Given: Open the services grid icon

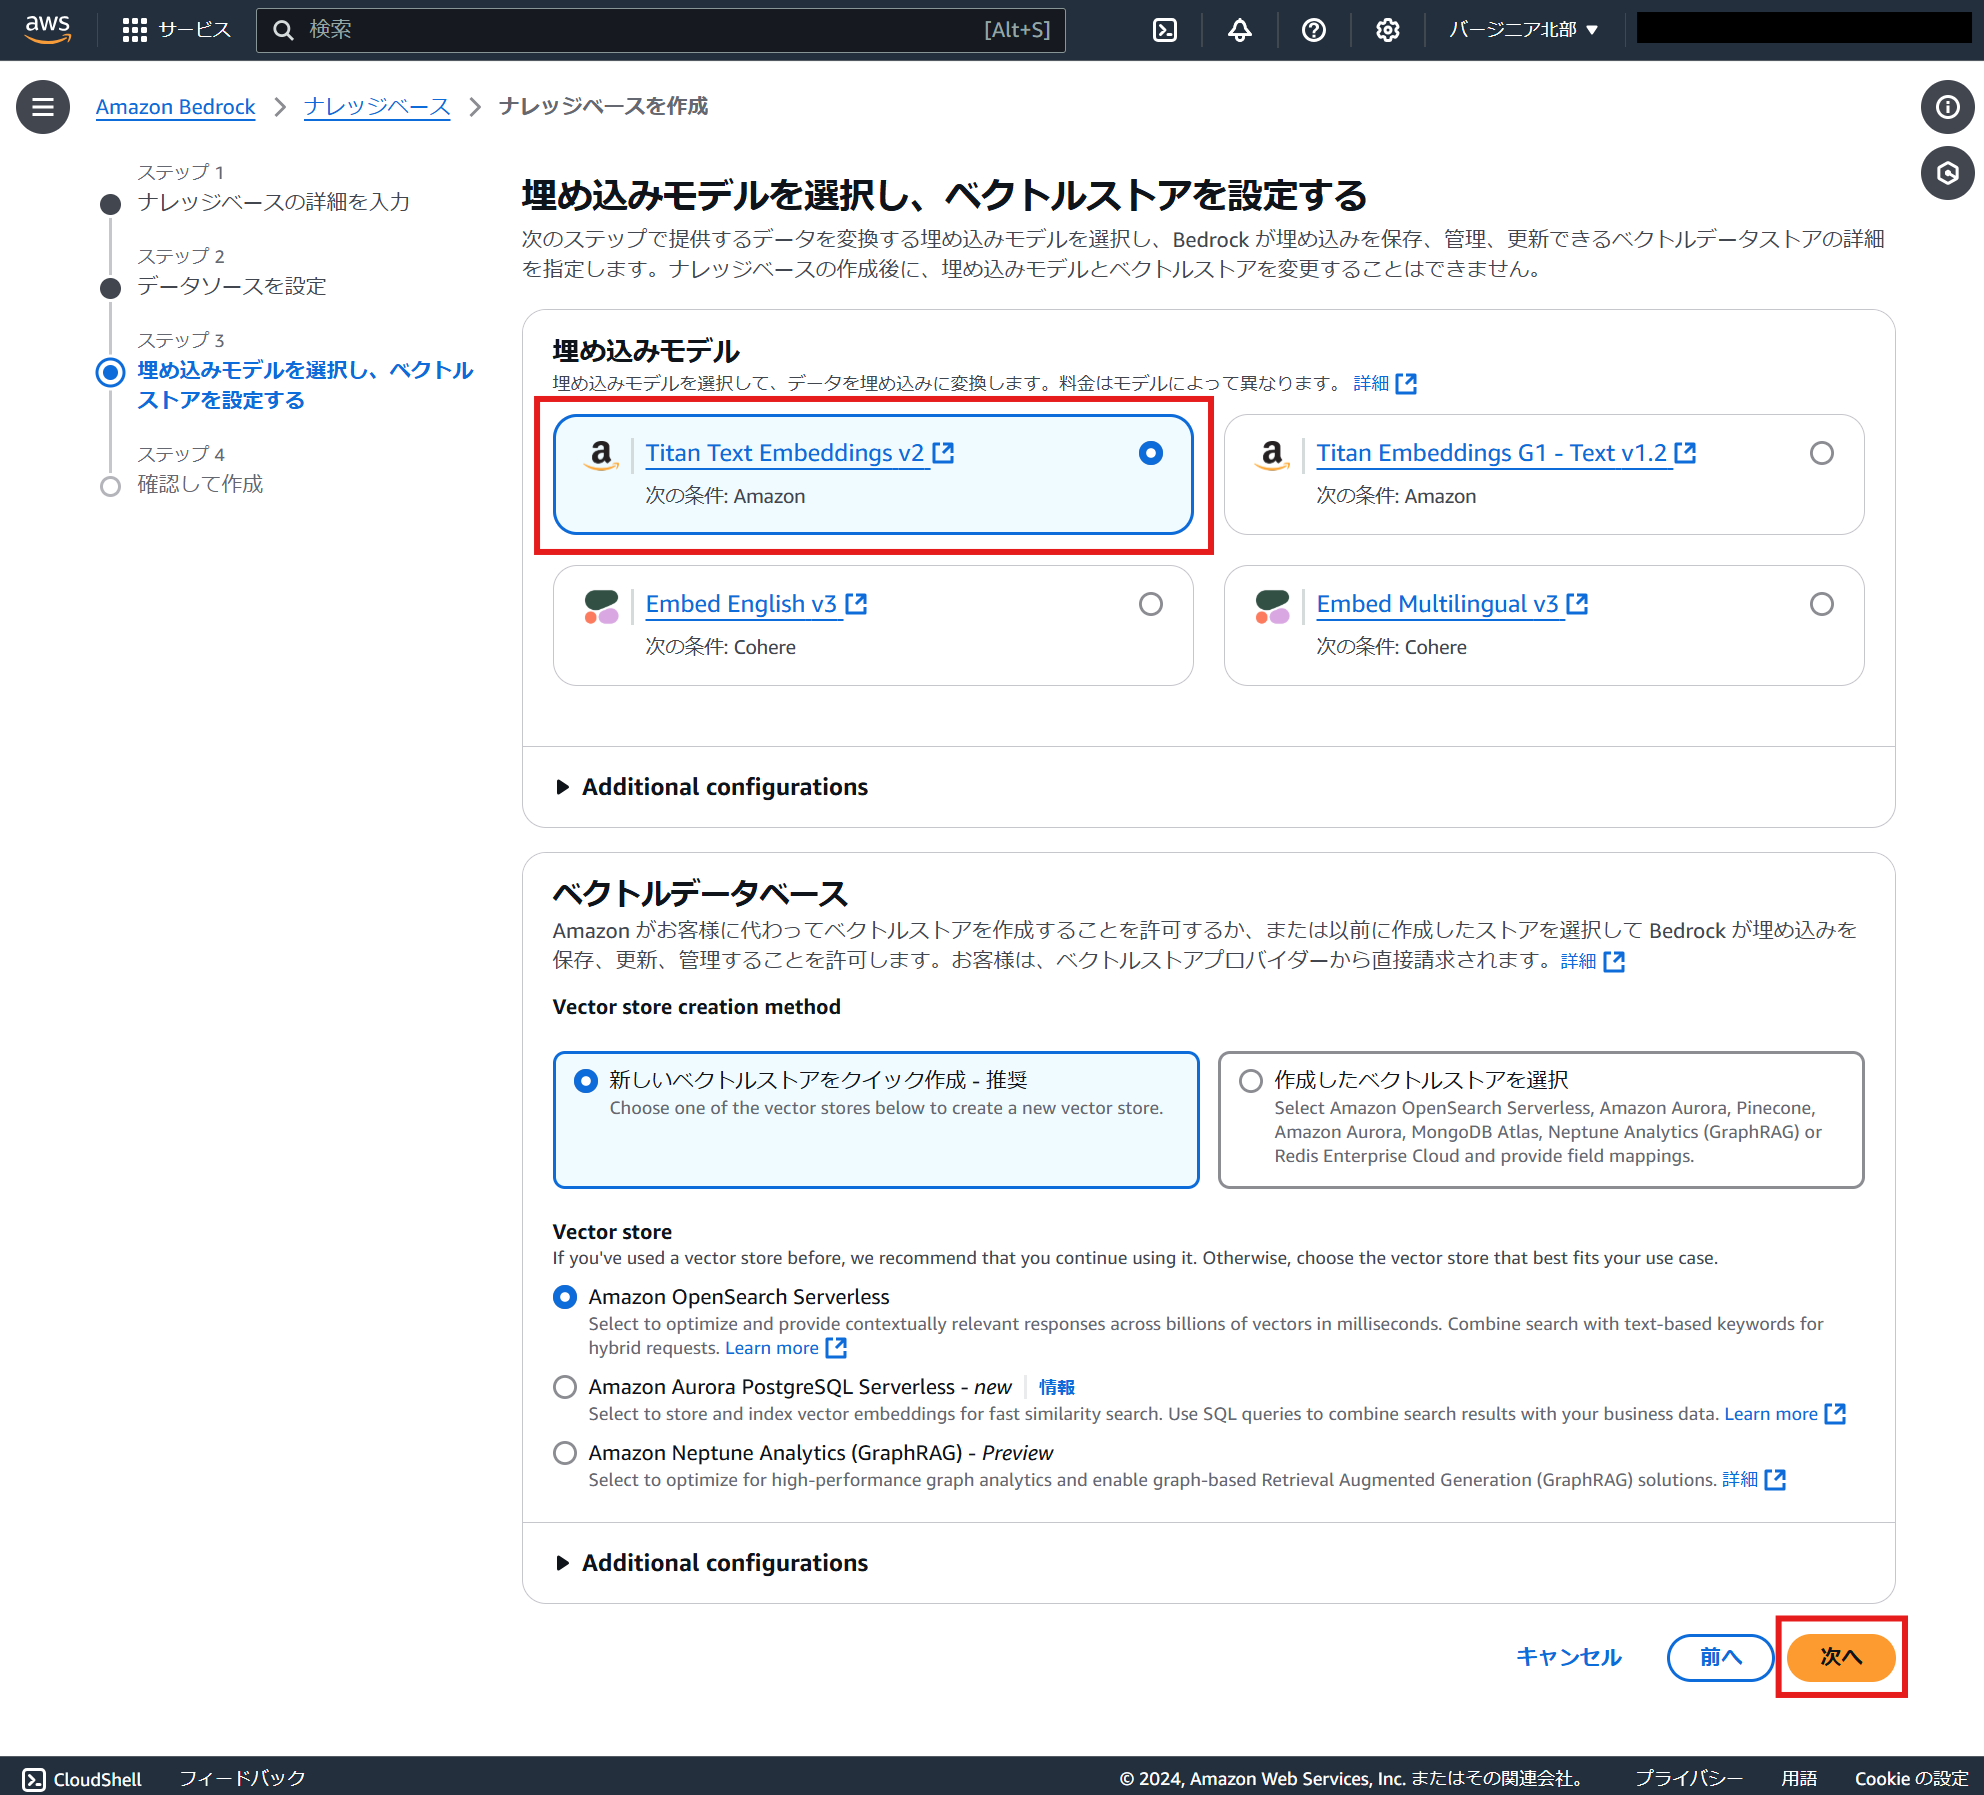Looking at the screenshot, I should (135, 30).
